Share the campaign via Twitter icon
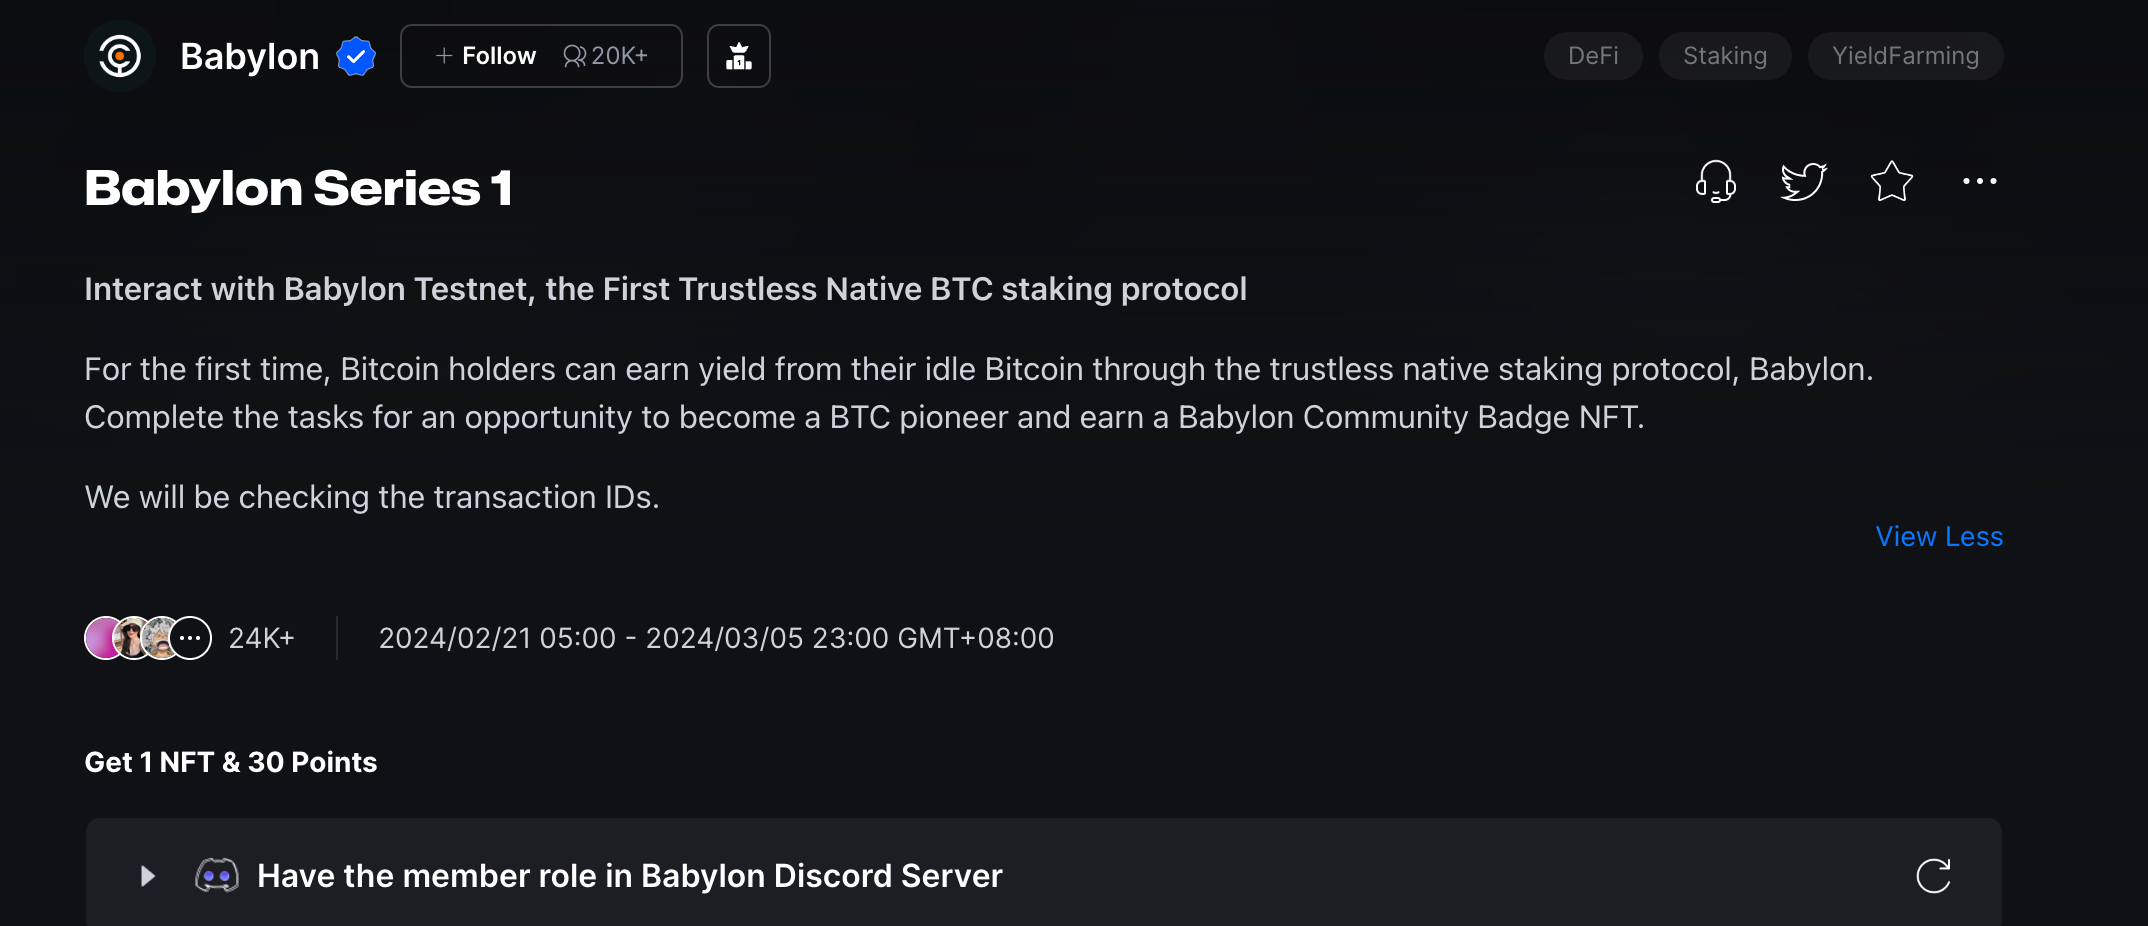The width and height of the screenshot is (2148, 926). tap(1804, 181)
